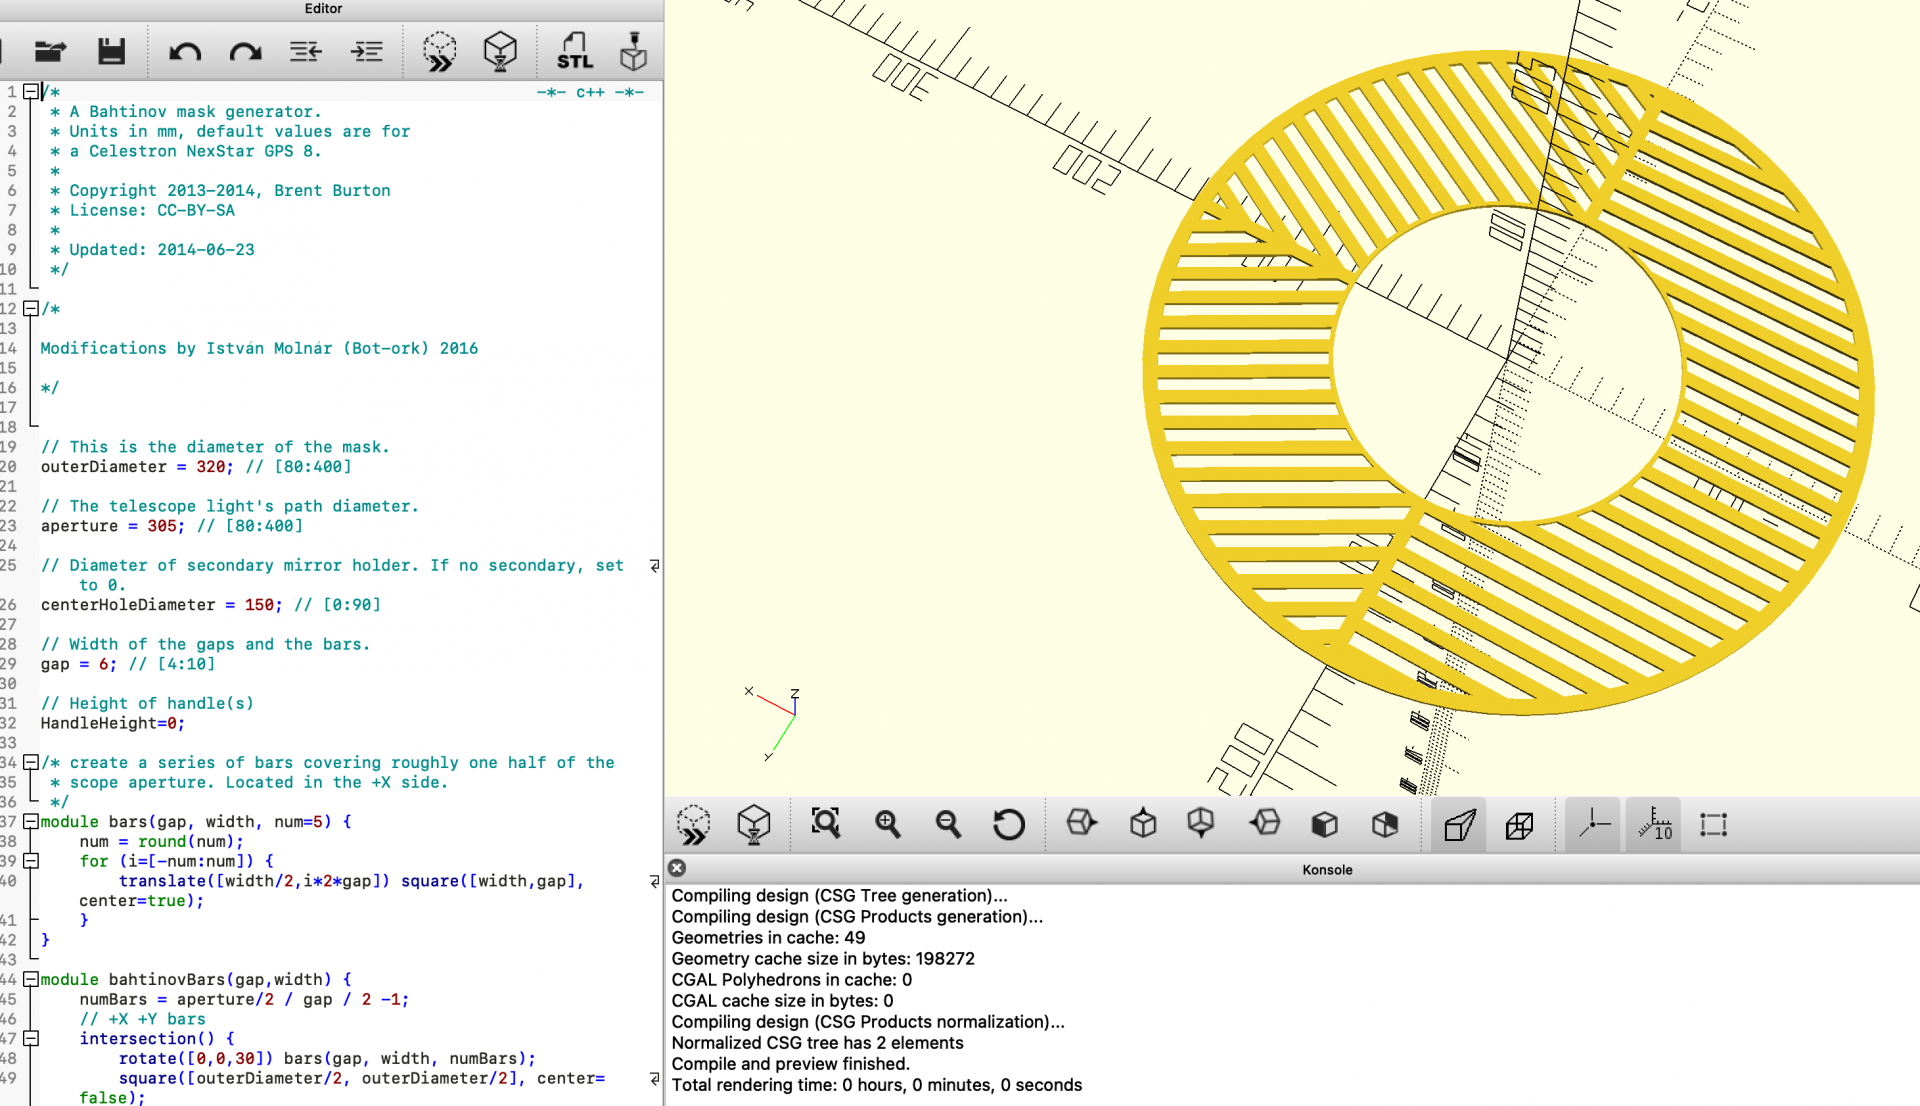Image resolution: width=1920 pixels, height=1106 pixels.
Task: Click 'CGAL Polyhedrons in cache: 0' line
Action: (791, 980)
